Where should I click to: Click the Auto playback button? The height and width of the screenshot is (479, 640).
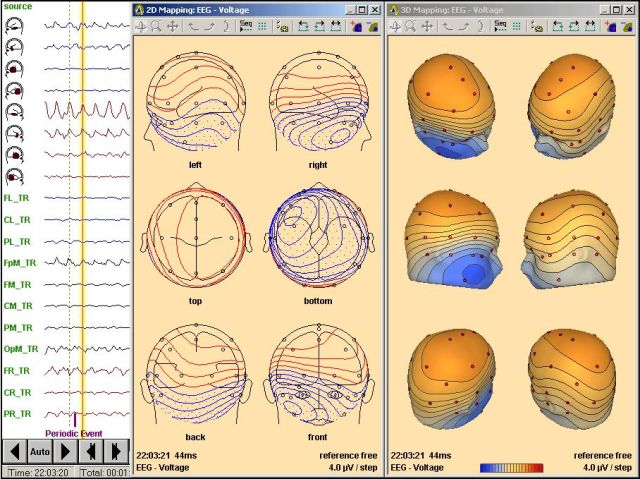click(39, 451)
